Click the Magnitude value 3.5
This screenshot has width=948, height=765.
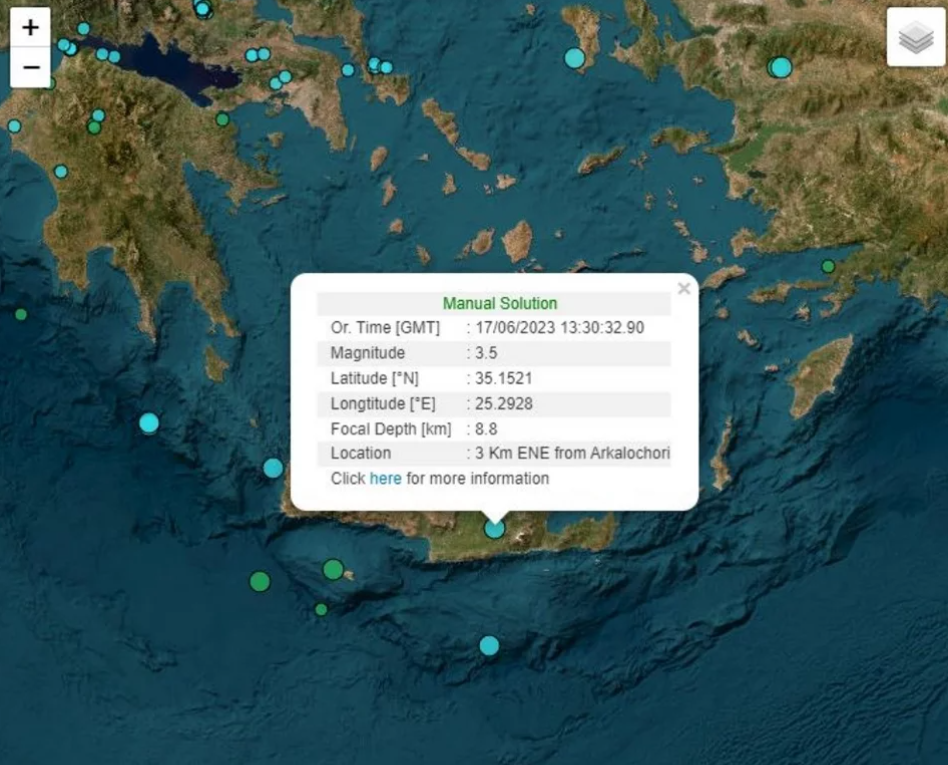[x=486, y=353]
